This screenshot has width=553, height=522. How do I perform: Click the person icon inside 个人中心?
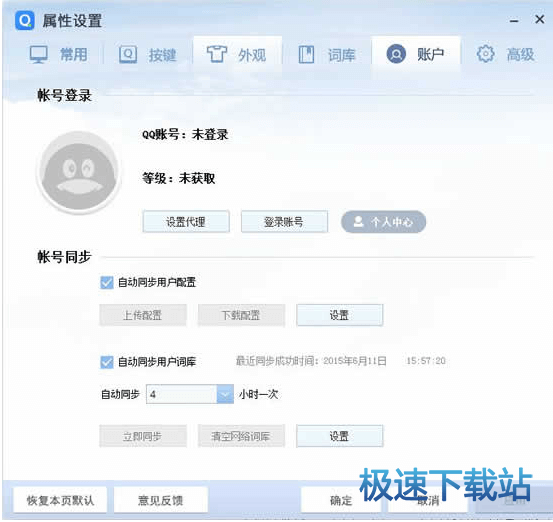[x=358, y=221]
